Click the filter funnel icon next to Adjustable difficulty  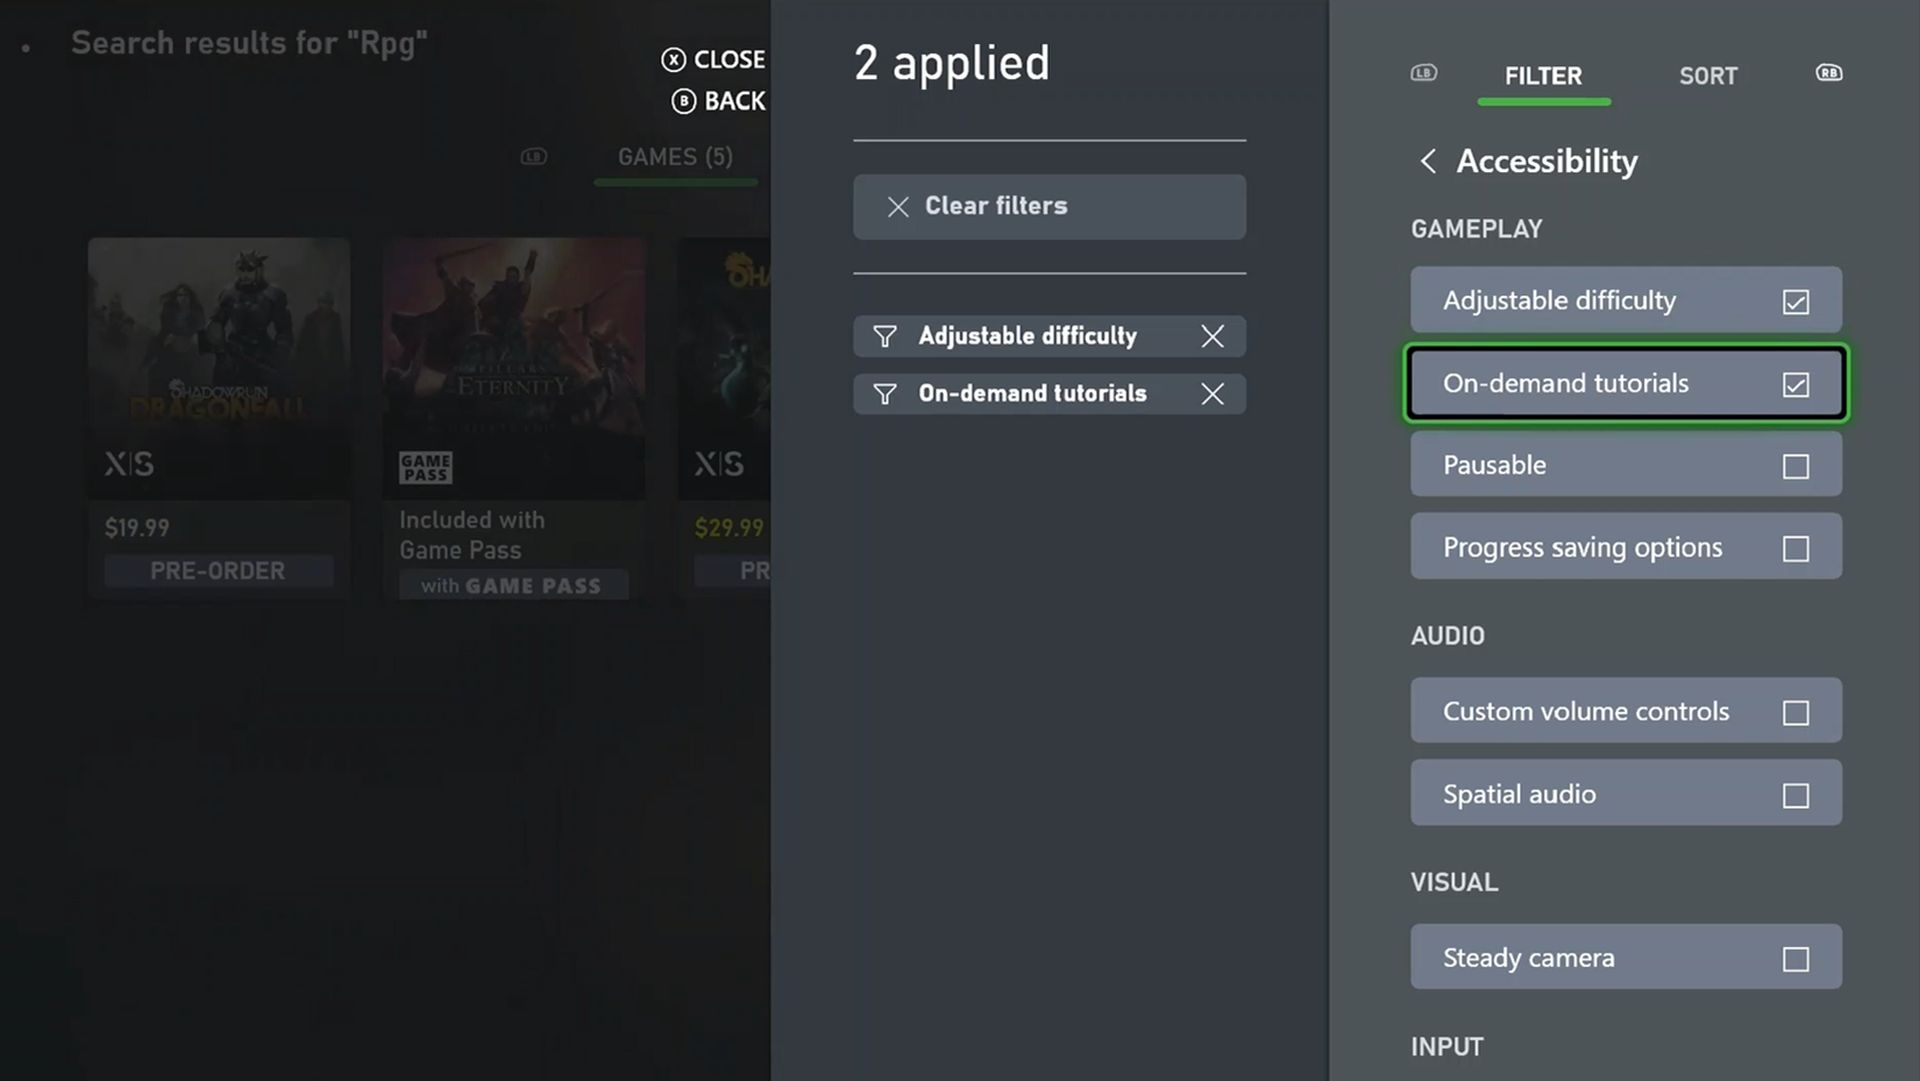pos(884,335)
